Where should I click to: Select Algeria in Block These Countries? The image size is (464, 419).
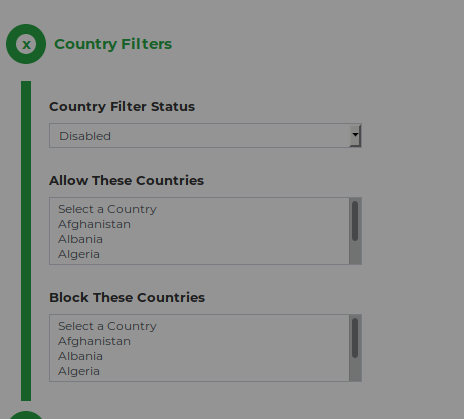199,371
